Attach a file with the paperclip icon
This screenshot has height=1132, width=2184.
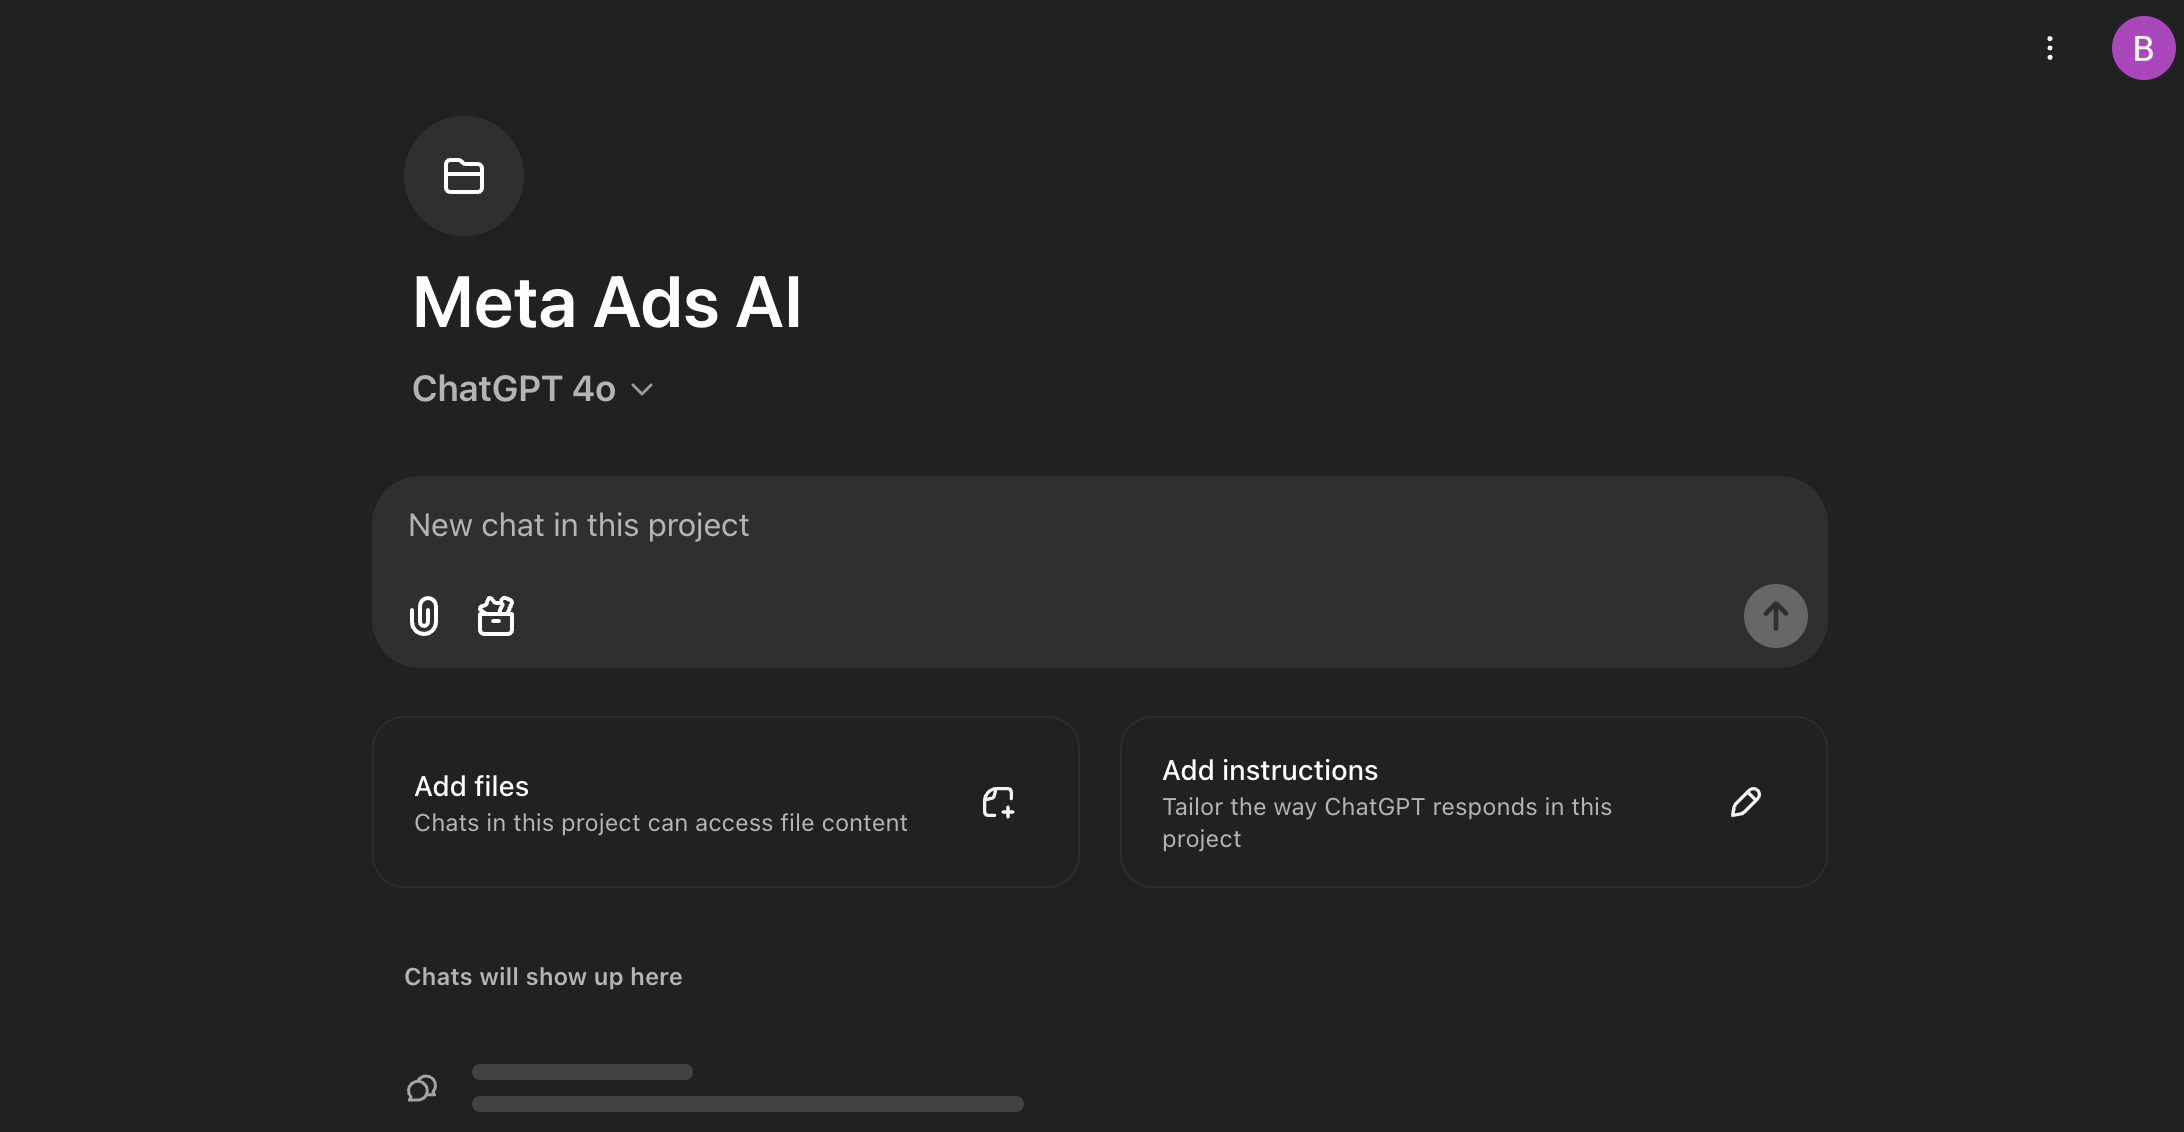coord(424,616)
